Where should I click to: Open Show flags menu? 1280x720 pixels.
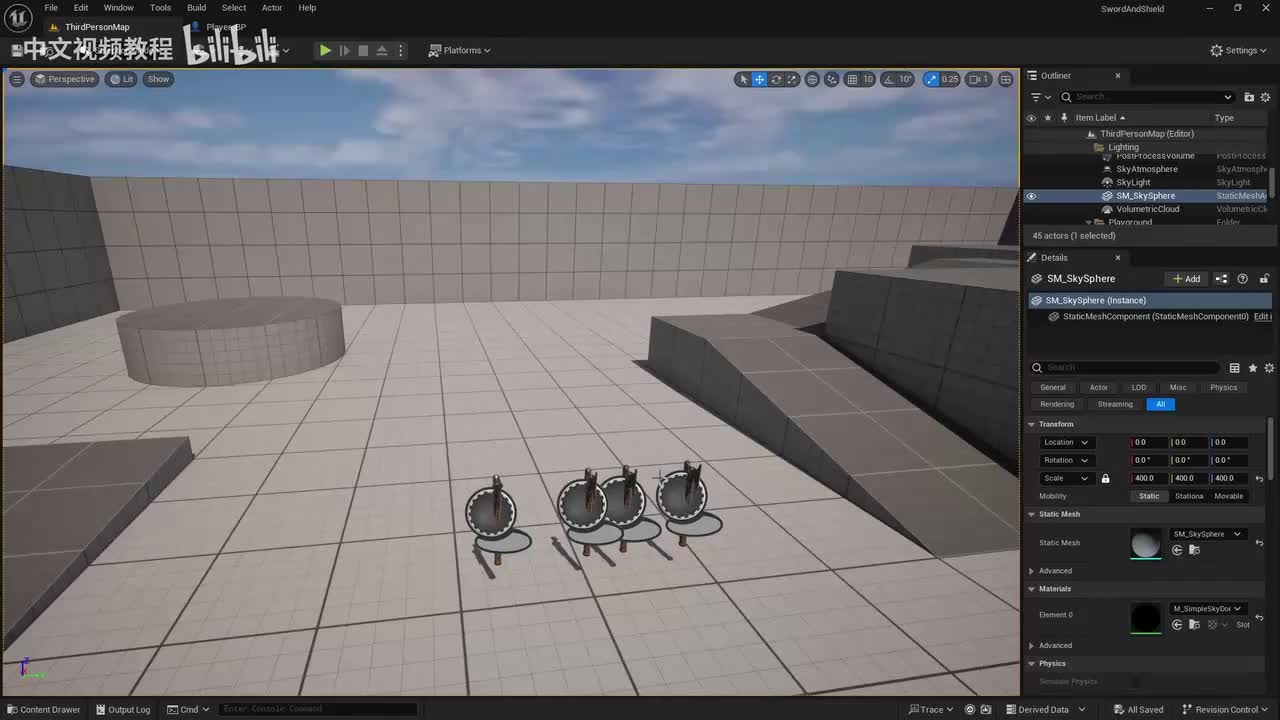click(159, 79)
